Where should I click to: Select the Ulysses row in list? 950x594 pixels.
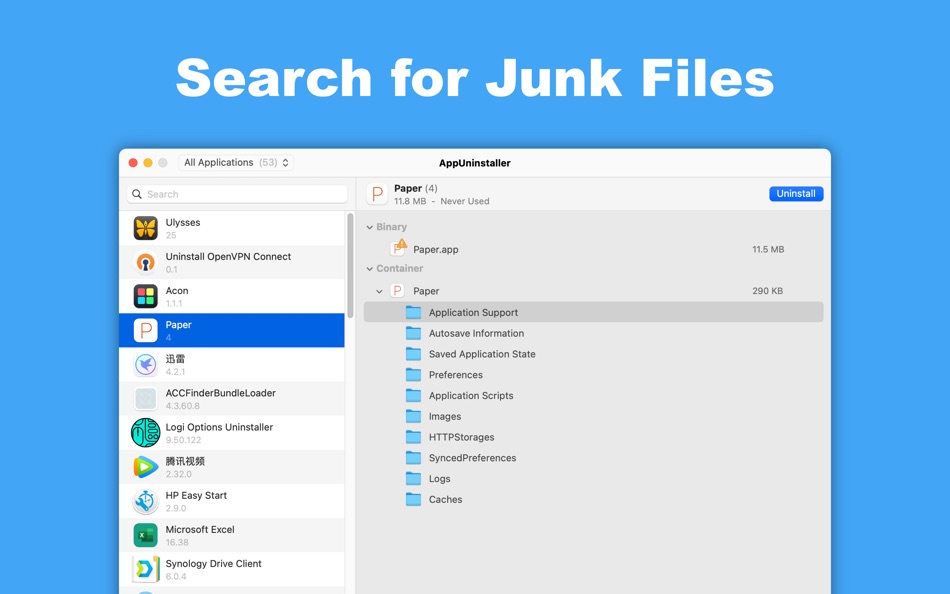coord(232,229)
